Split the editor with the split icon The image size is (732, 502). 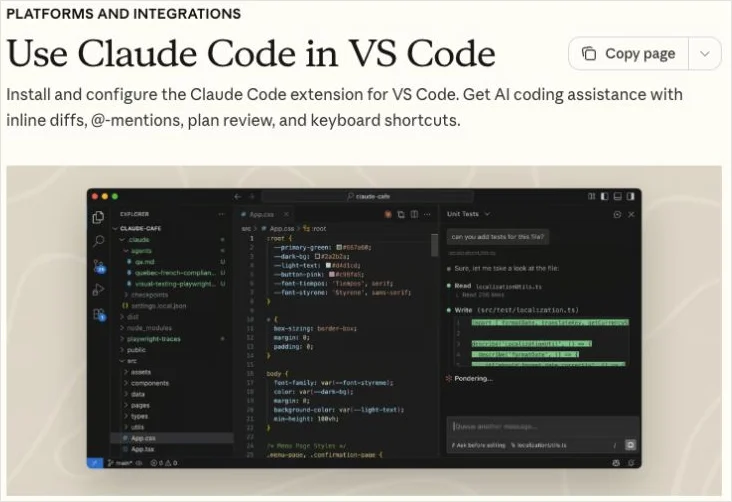coord(414,214)
